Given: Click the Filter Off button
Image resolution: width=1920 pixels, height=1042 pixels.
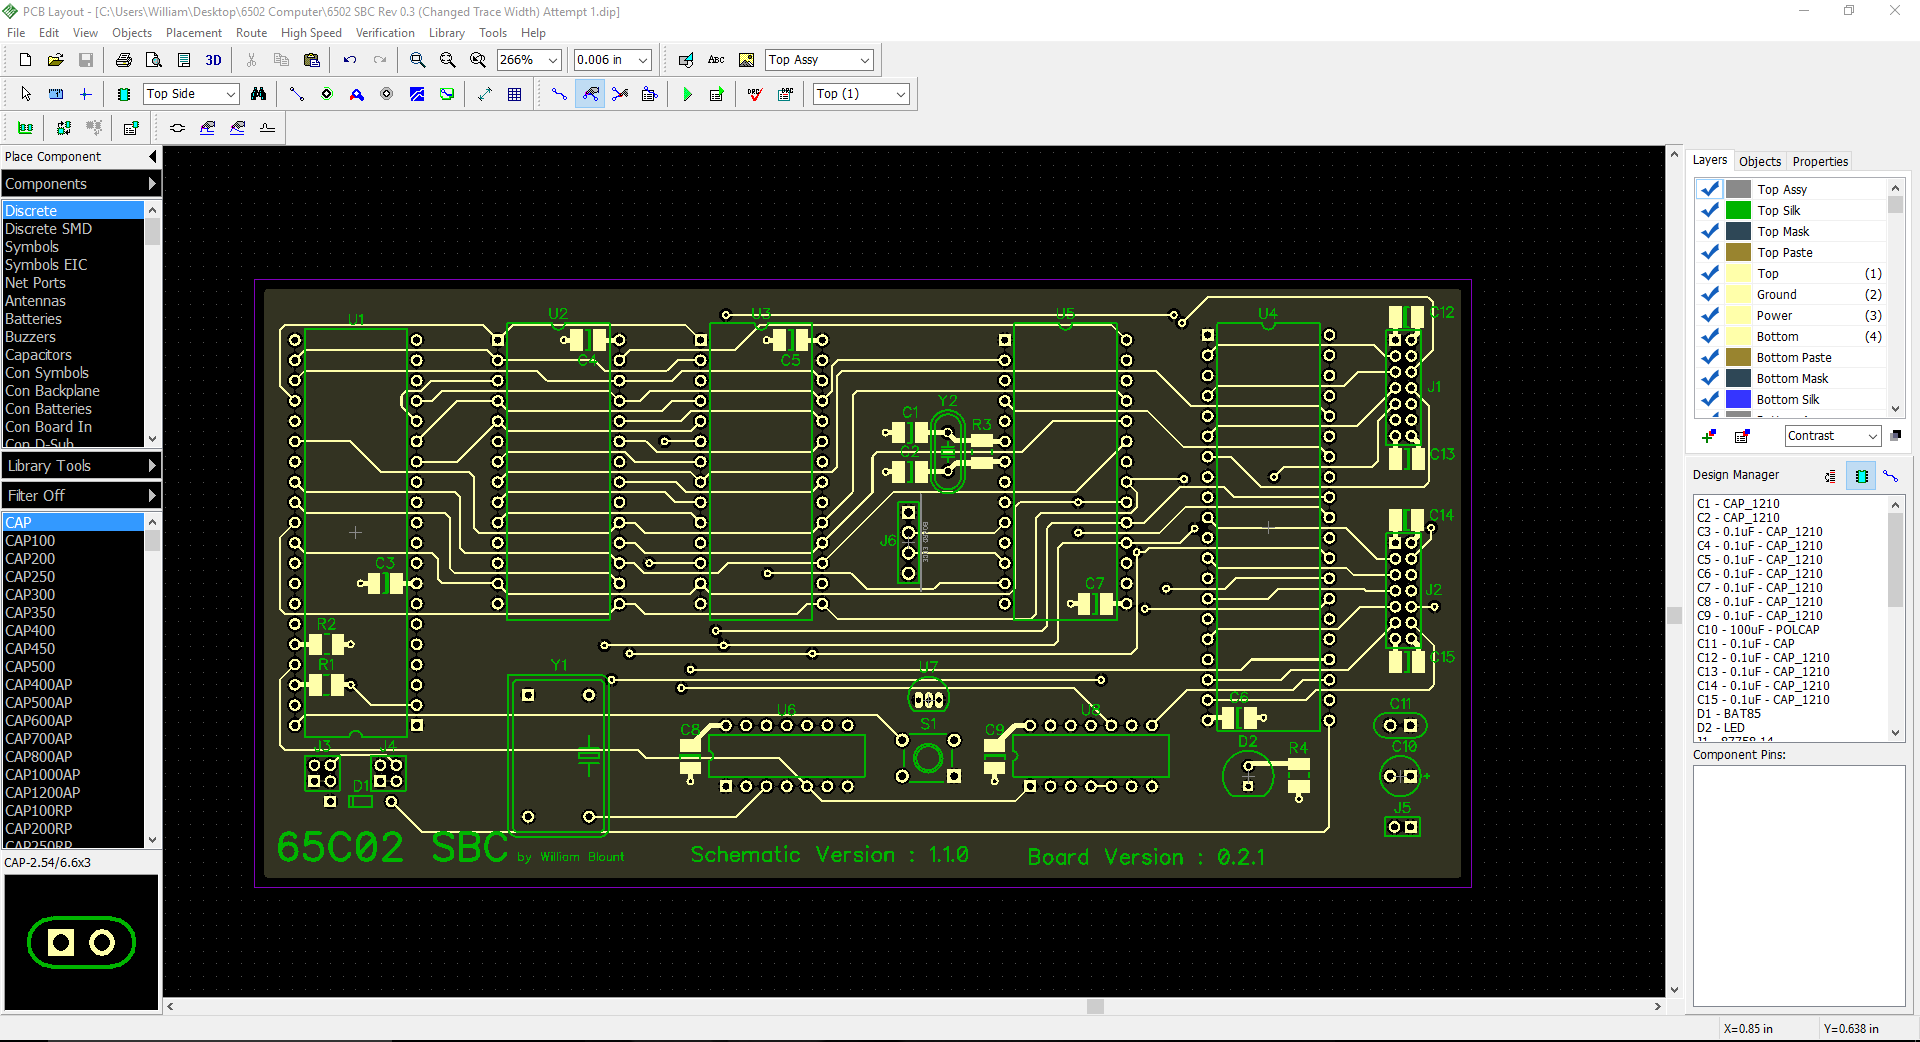Looking at the screenshot, I should click(x=80, y=496).
